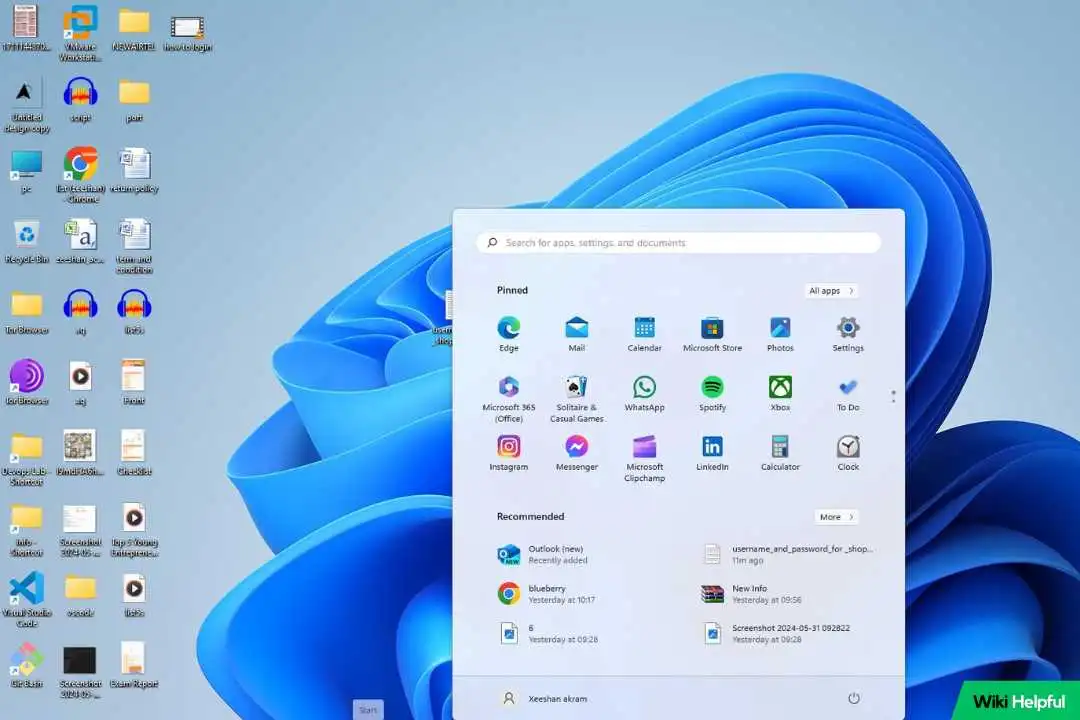Select the Exam Report file

pyautogui.click(x=134, y=666)
